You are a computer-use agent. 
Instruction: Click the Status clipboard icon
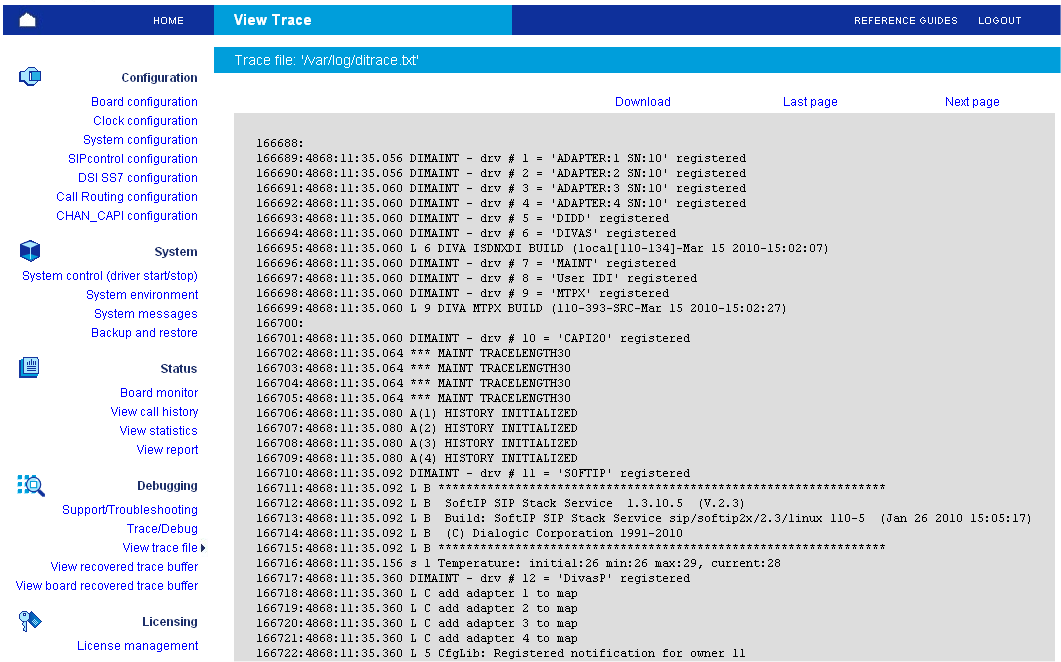coord(29,367)
